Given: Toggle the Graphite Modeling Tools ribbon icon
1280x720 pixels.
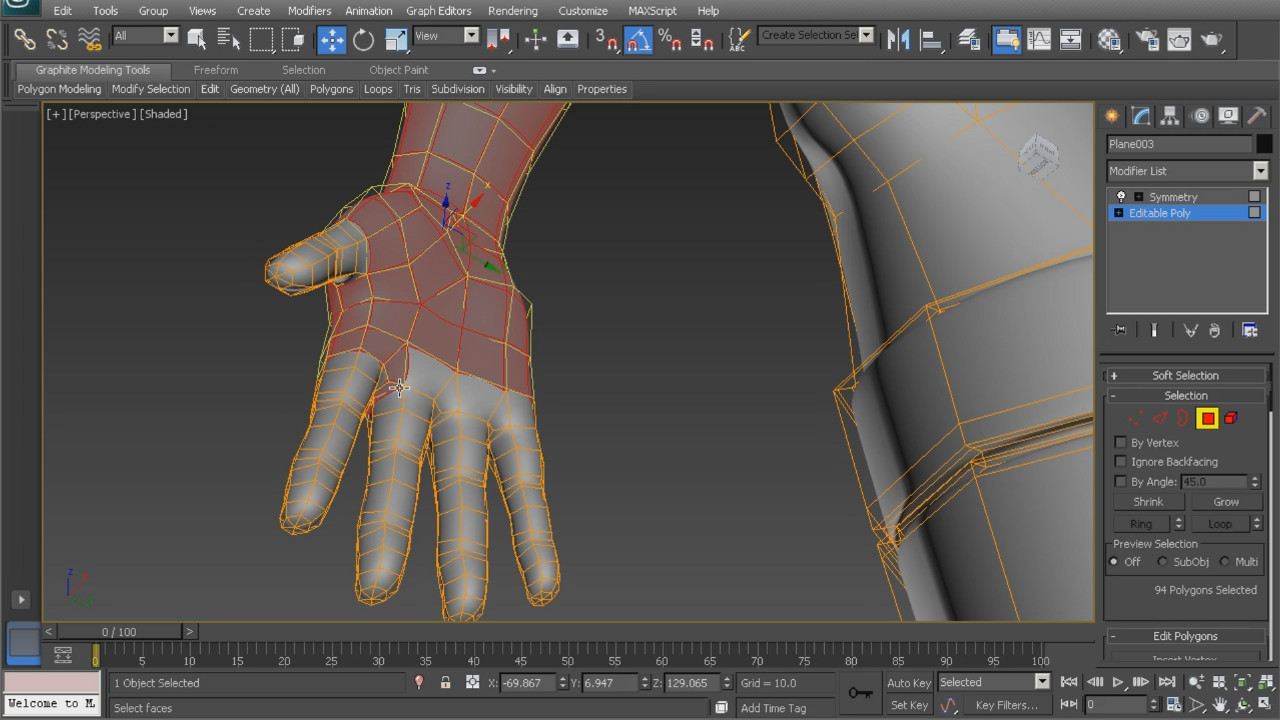Looking at the screenshot, I should (x=1007, y=39).
